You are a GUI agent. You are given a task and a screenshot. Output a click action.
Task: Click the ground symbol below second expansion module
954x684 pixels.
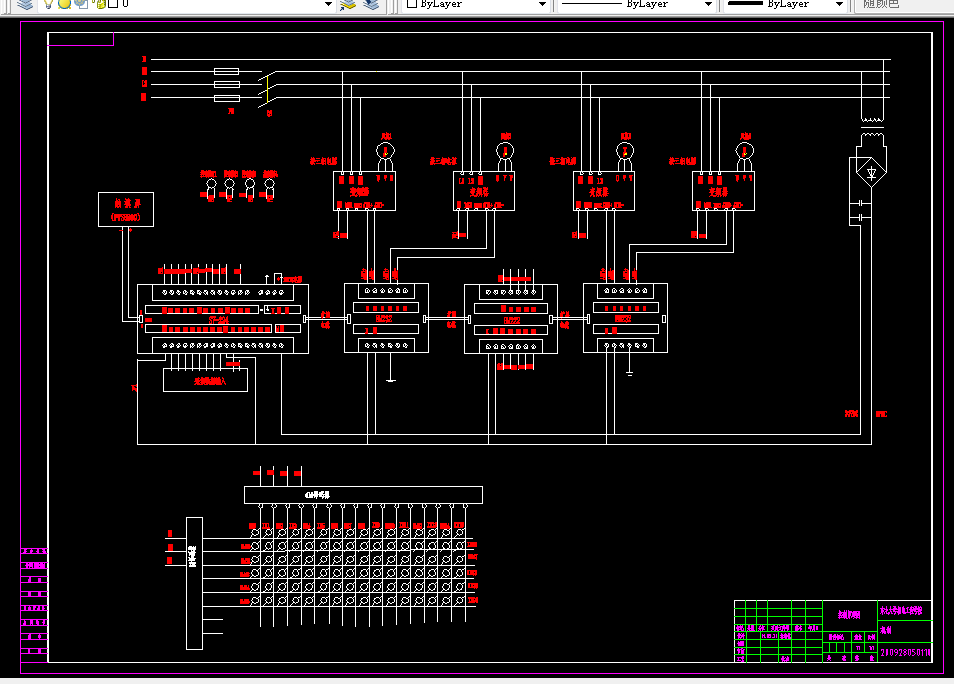(x=629, y=373)
